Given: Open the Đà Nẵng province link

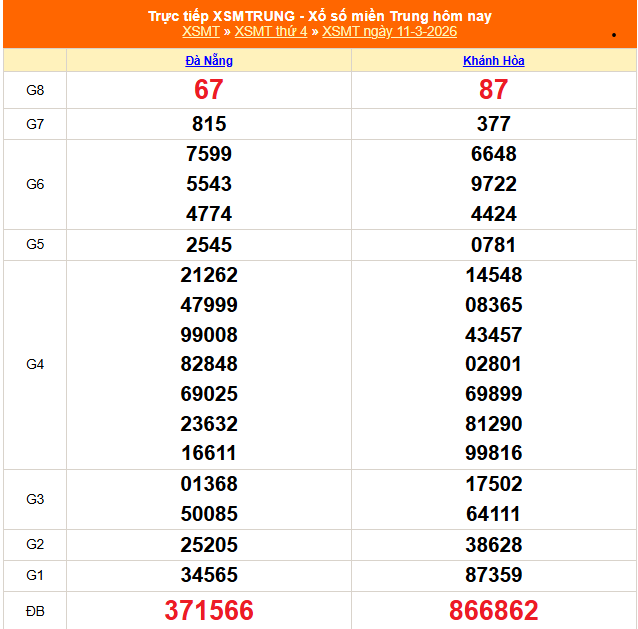Looking at the screenshot, I should [209, 61].
